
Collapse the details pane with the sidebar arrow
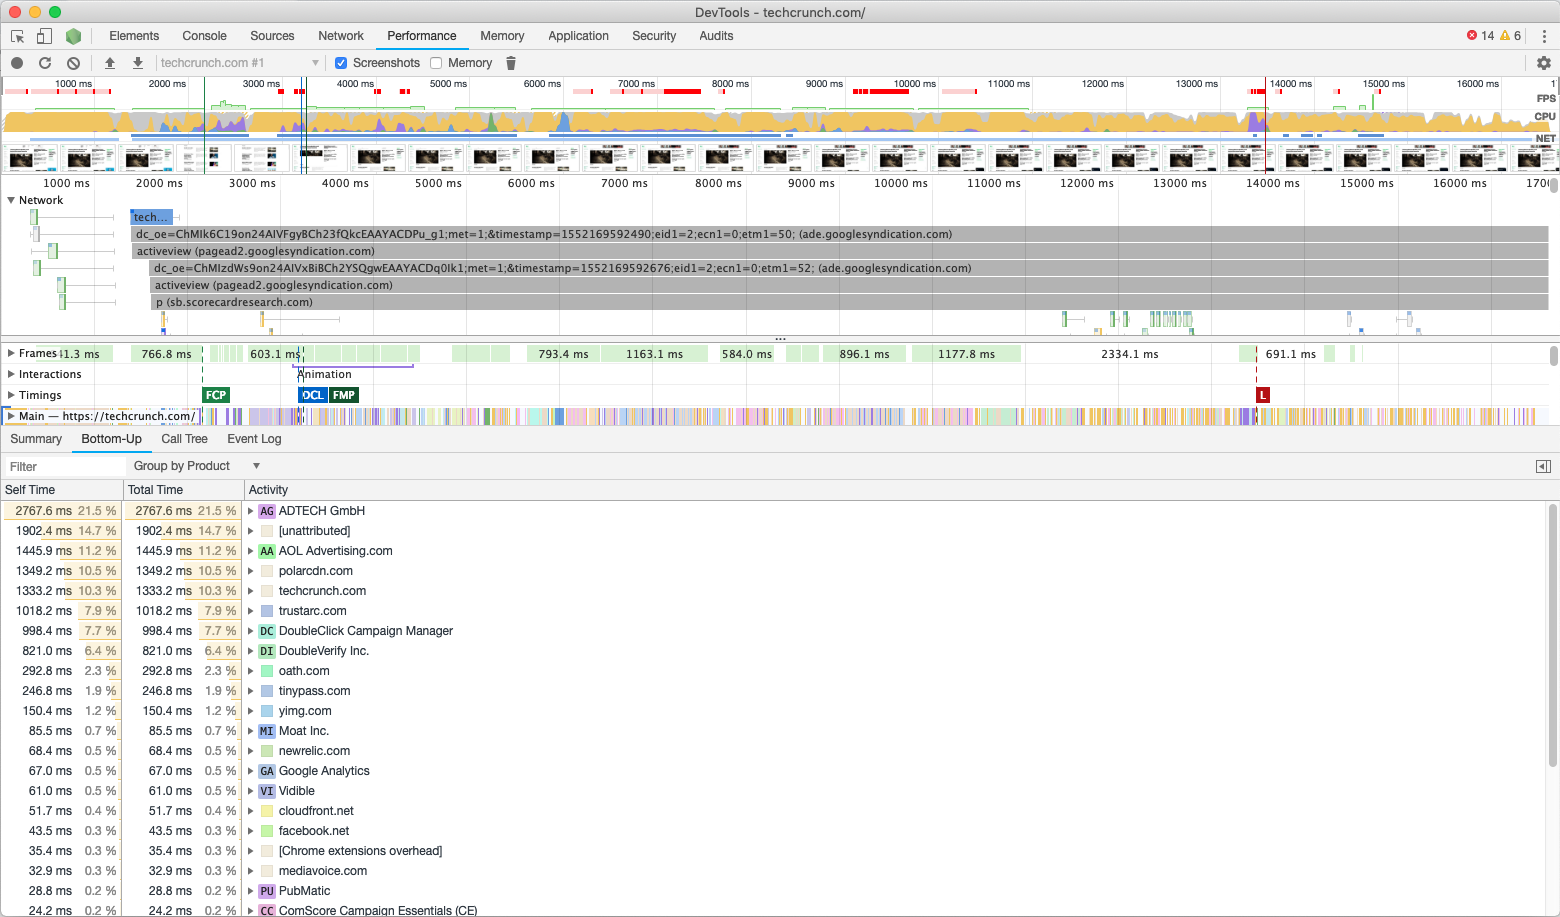point(1544,465)
